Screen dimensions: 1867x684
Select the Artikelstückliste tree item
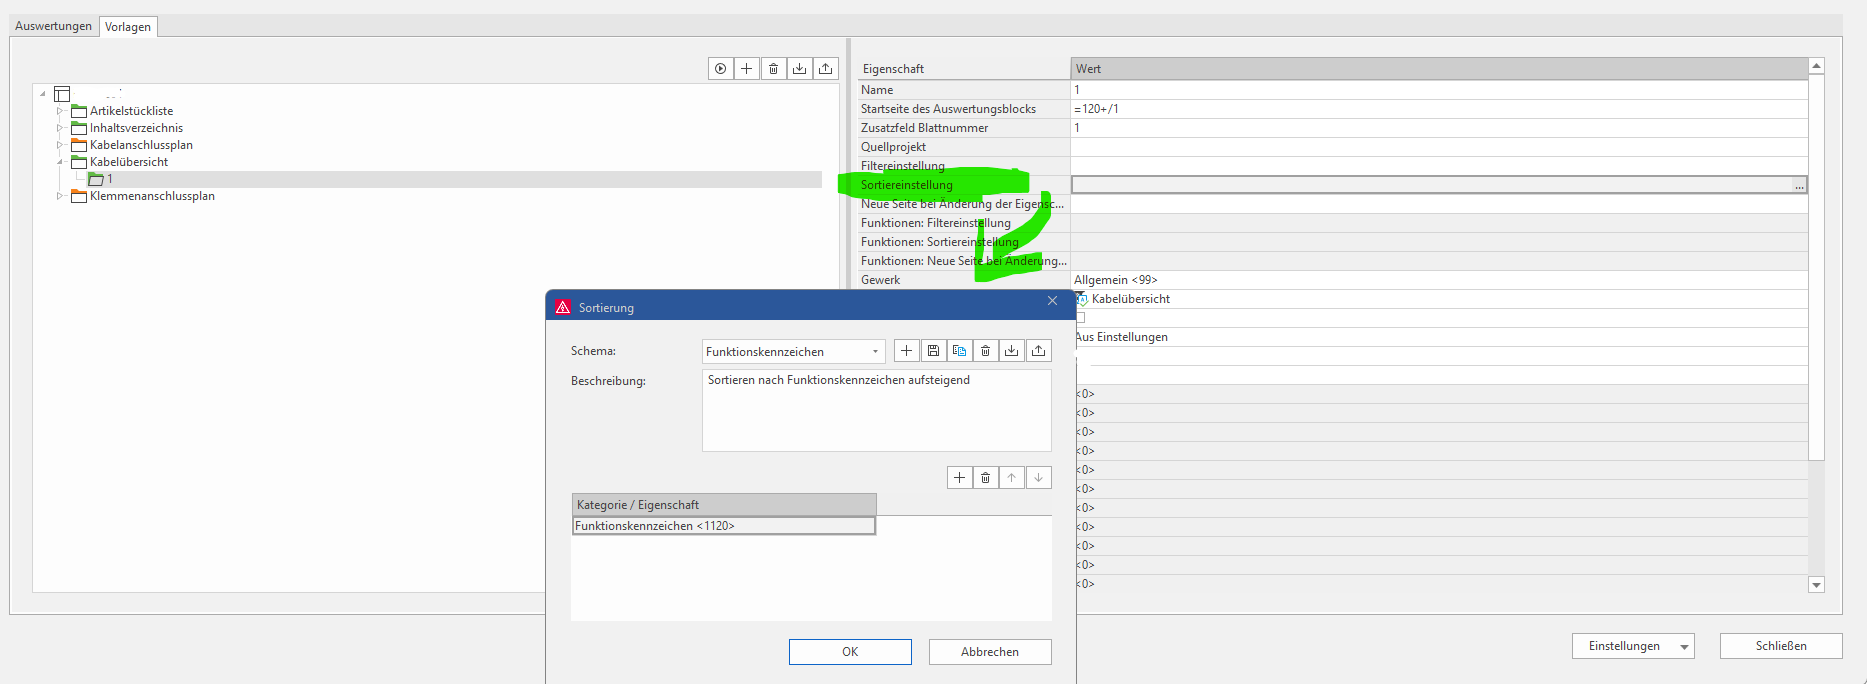pyautogui.click(x=131, y=111)
